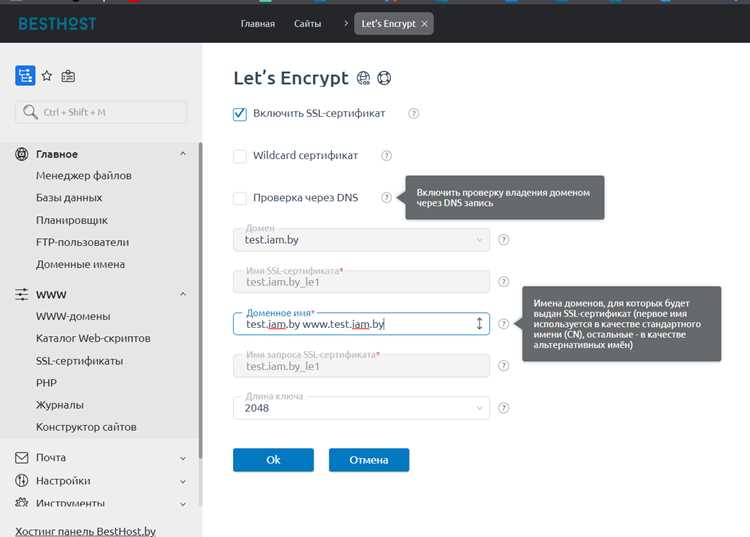
Task: Collapse the WWW section
Action: pyautogui.click(x=183, y=294)
